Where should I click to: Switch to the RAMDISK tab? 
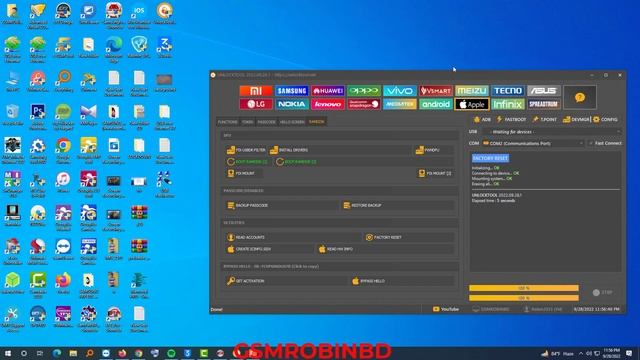coord(316,122)
